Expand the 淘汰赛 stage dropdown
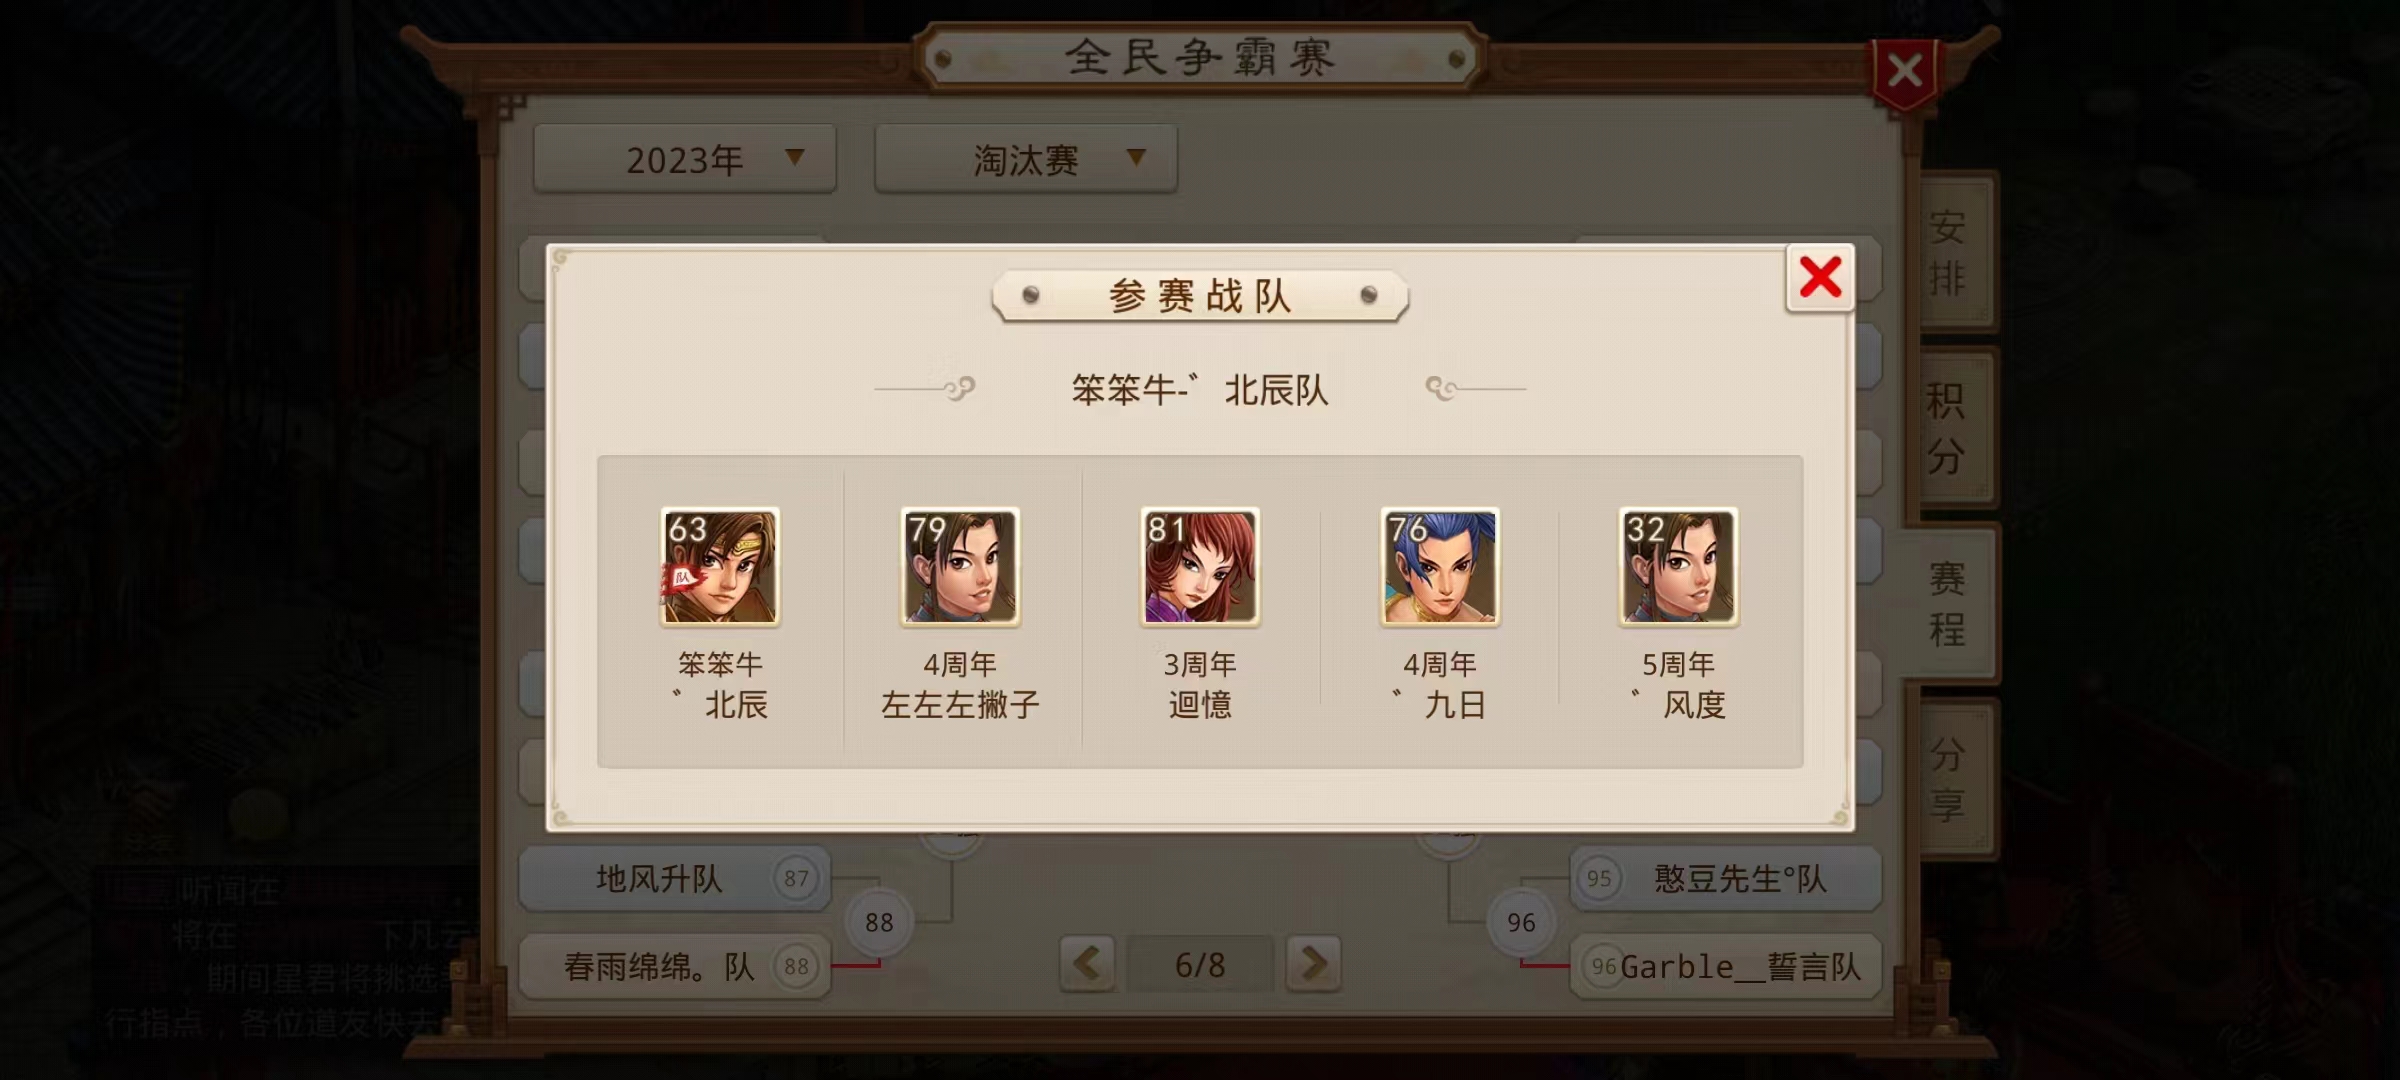 click(x=1026, y=158)
